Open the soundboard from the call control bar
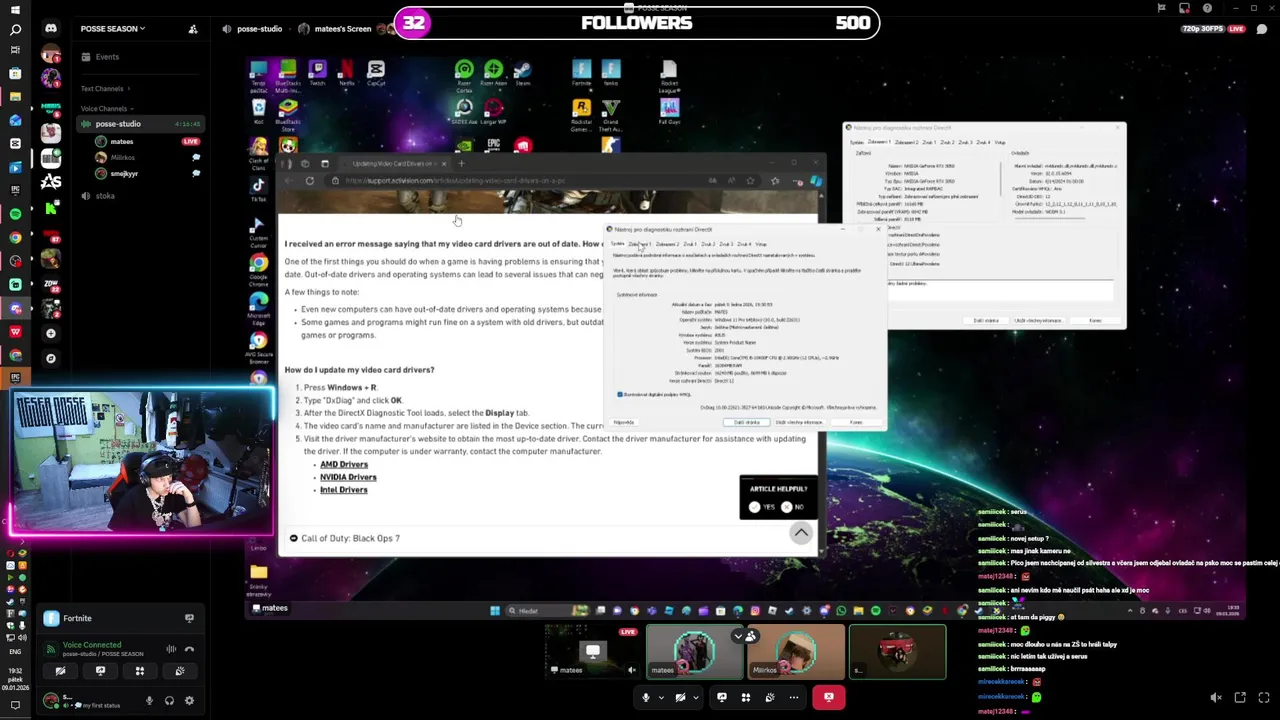This screenshot has width=1280, height=720. pyautogui.click(x=769, y=697)
